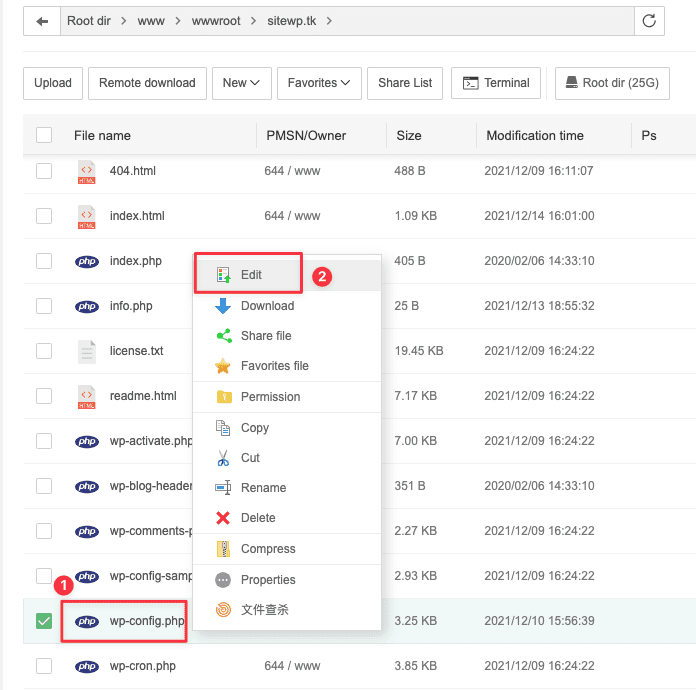Screen dimensions: 696x690
Task: Open the Share List
Action: pos(405,83)
